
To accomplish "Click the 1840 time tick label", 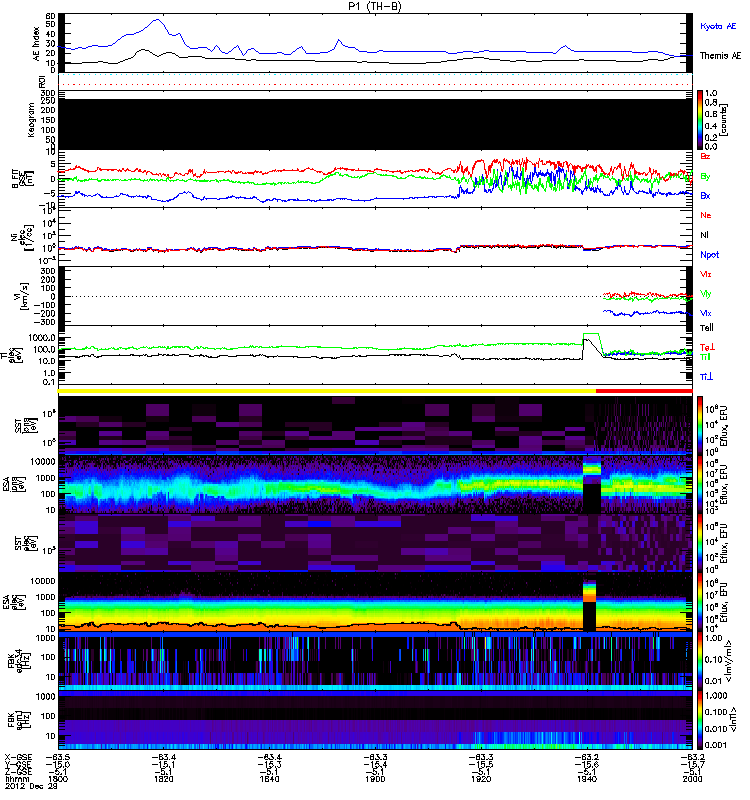I will tap(269, 779).
